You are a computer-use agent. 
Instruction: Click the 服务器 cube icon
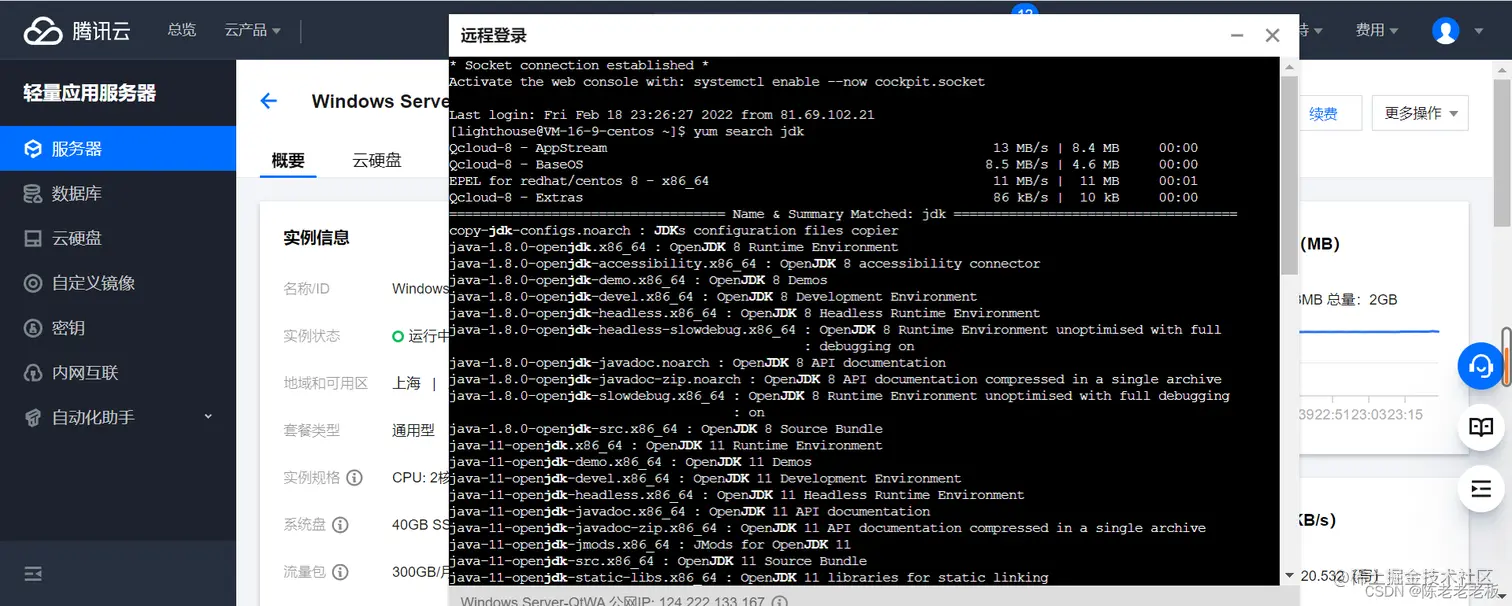point(33,149)
